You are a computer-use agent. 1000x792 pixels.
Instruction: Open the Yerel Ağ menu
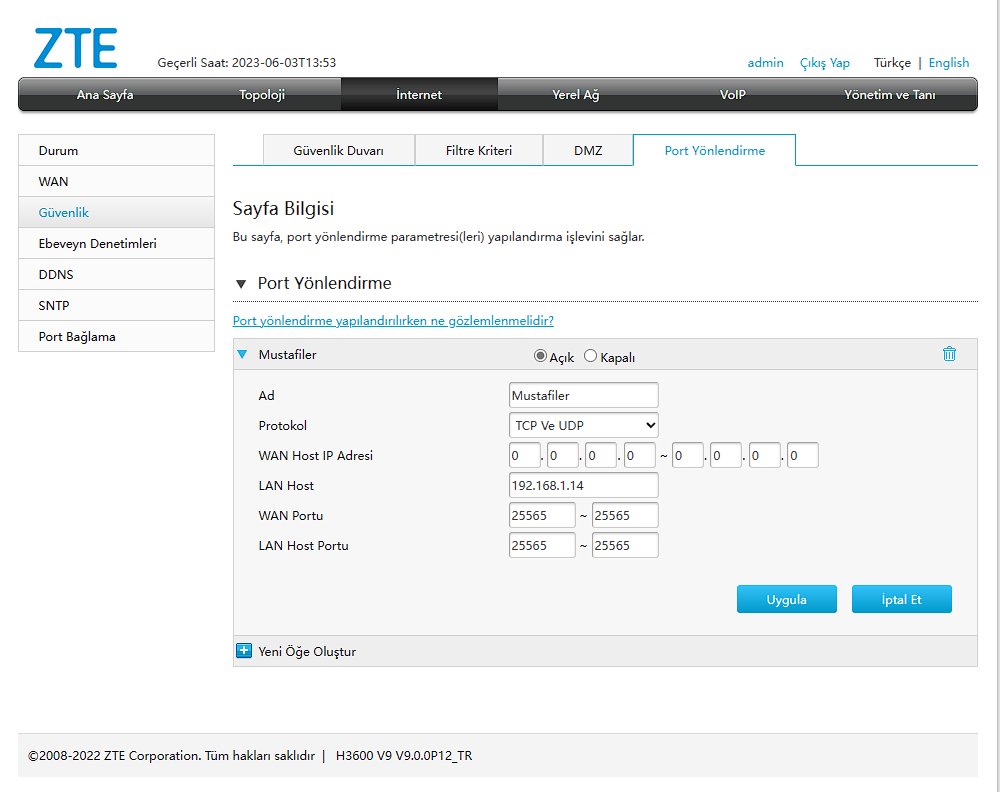(576, 94)
